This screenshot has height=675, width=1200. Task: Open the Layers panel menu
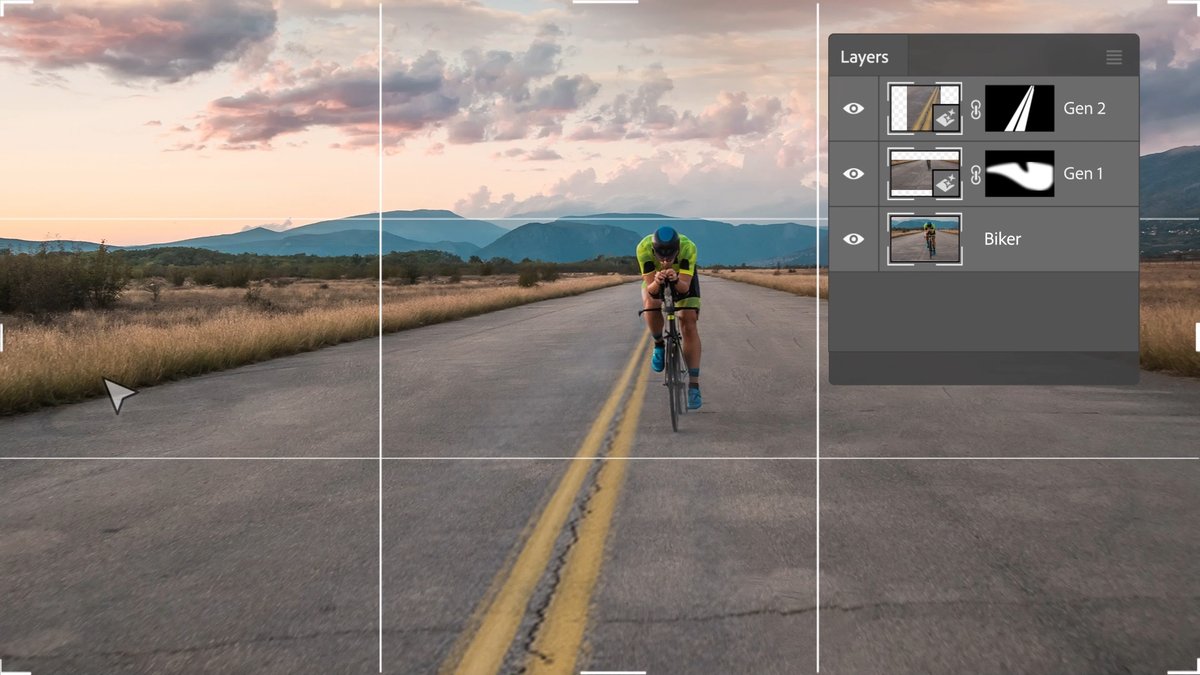[x=1114, y=57]
